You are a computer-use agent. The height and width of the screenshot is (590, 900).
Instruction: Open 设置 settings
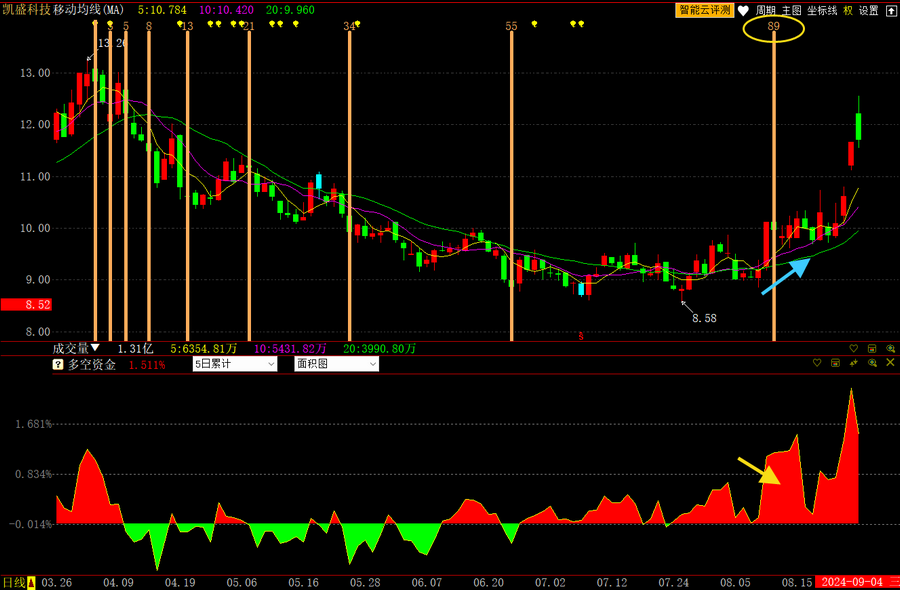[x=868, y=10]
